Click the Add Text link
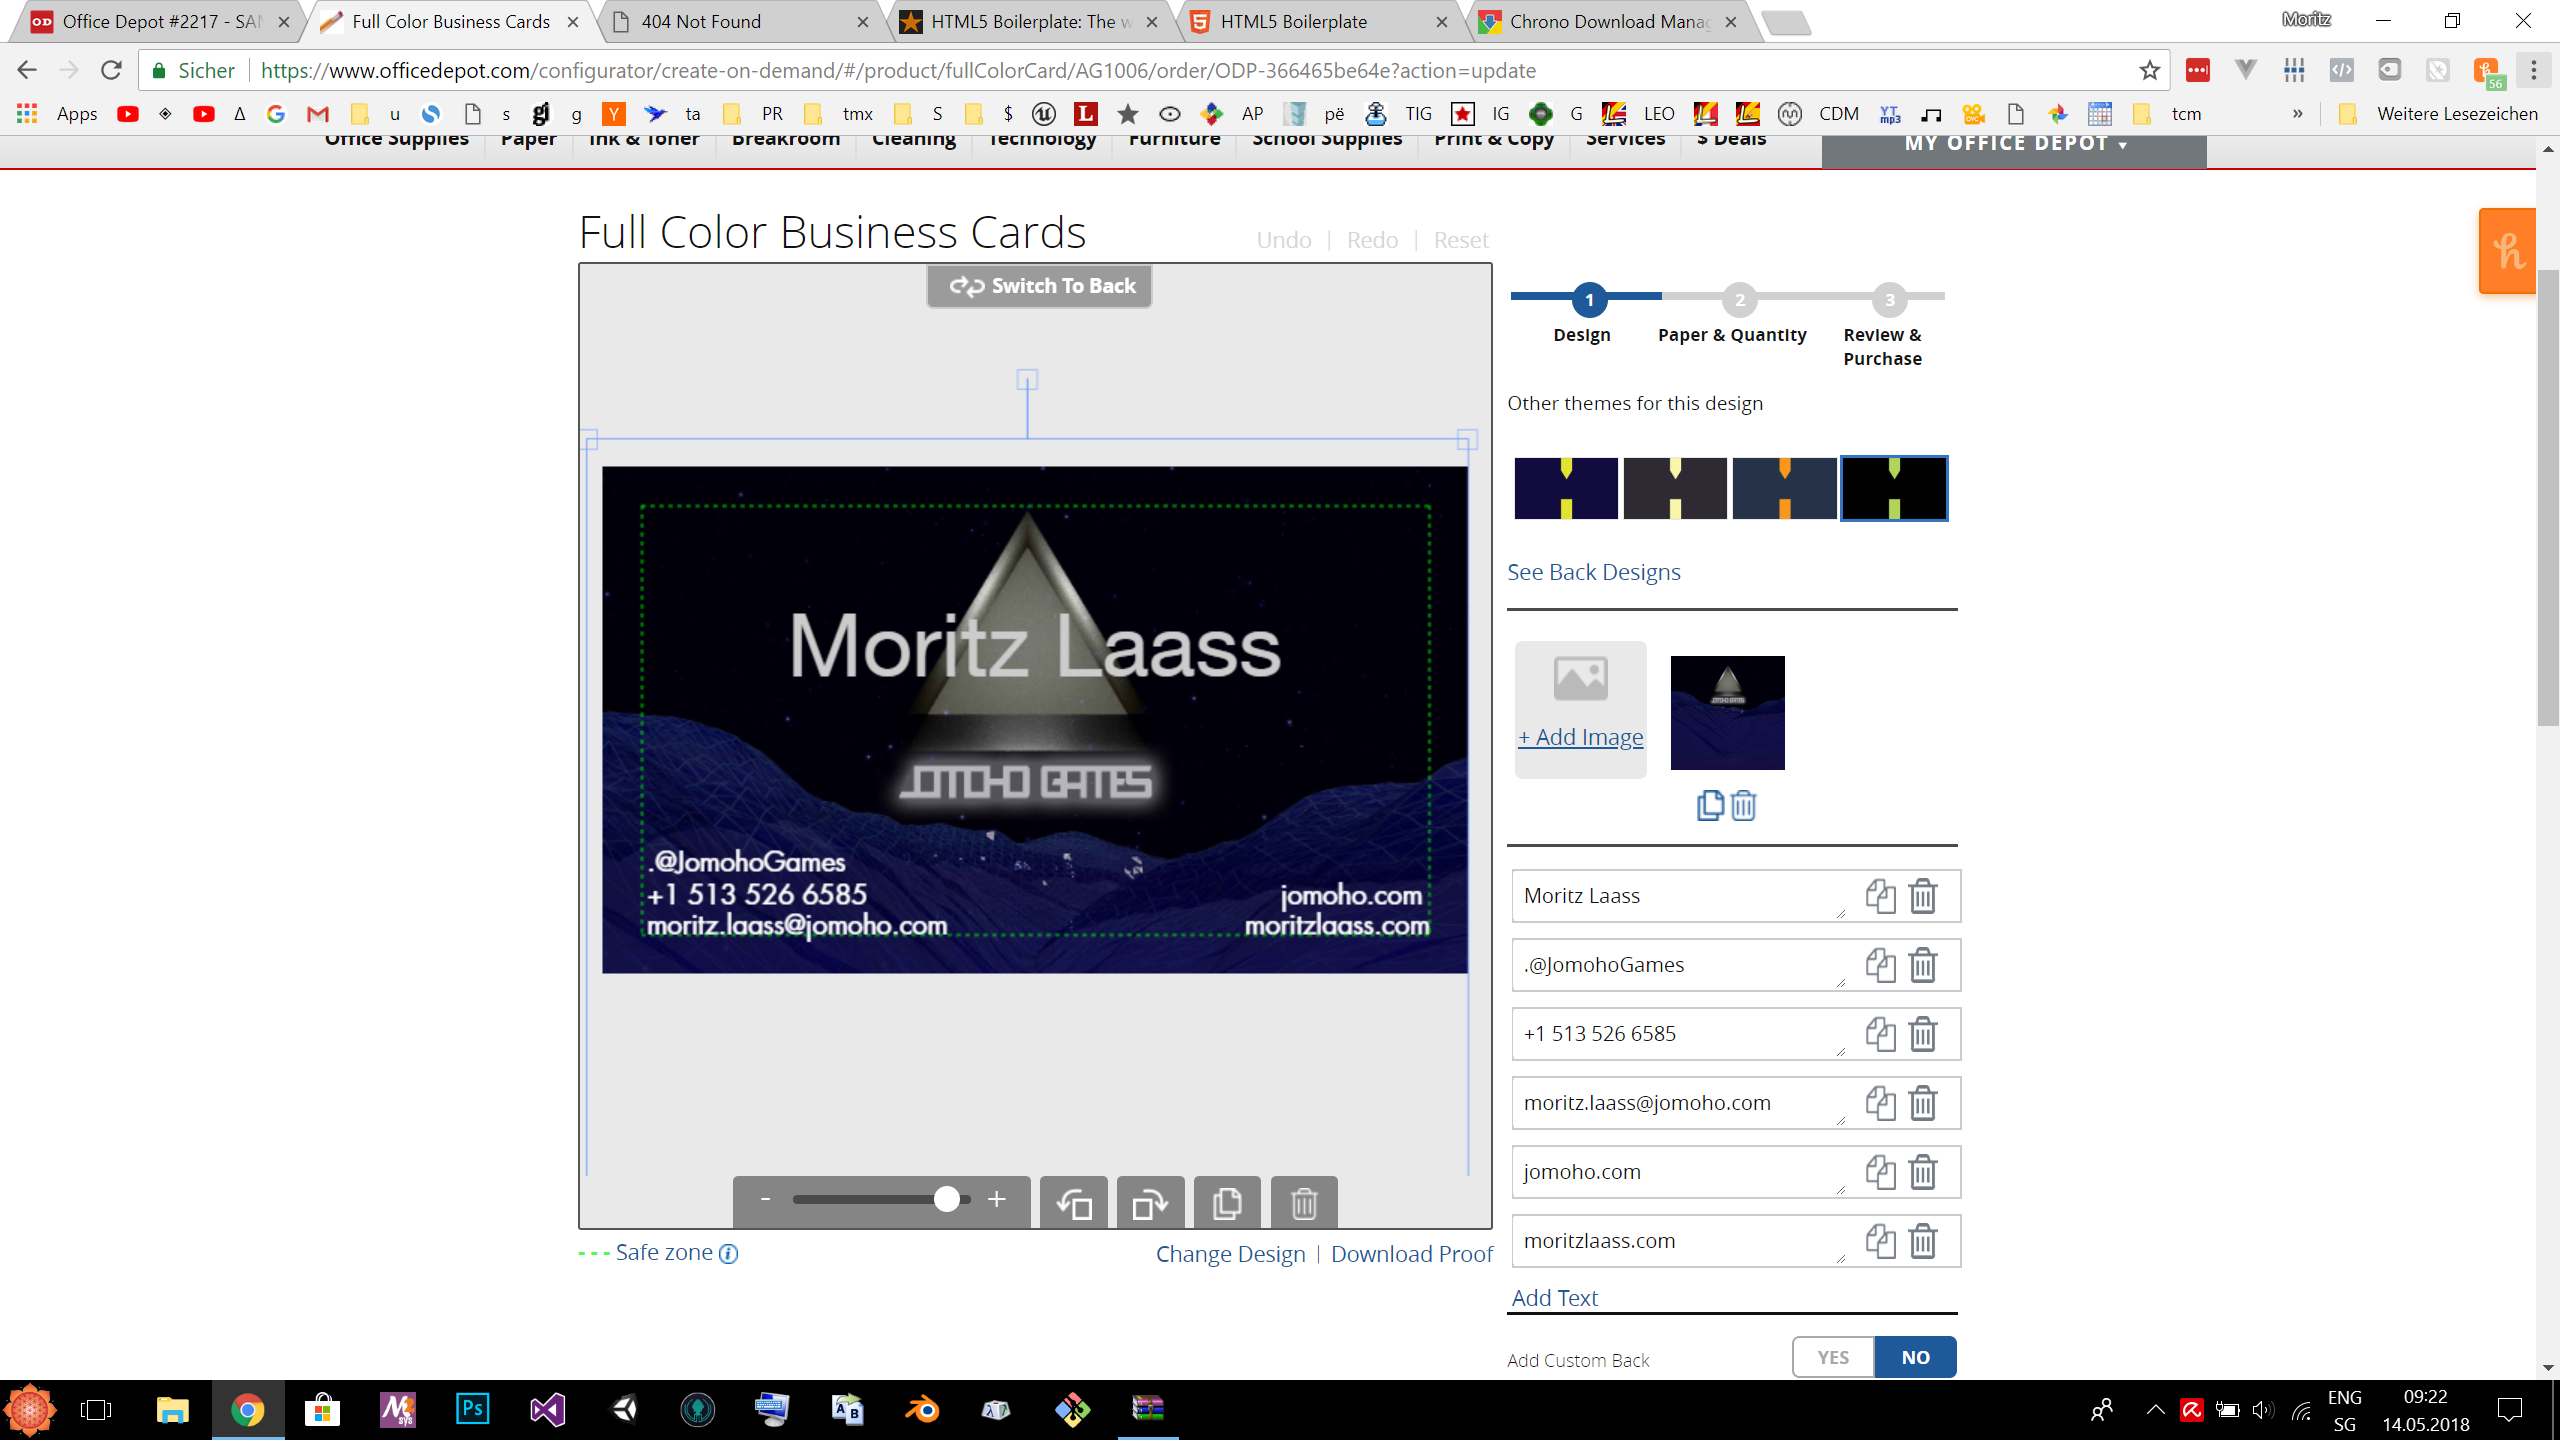Image resolution: width=2560 pixels, height=1440 pixels. pyautogui.click(x=1554, y=1298)
